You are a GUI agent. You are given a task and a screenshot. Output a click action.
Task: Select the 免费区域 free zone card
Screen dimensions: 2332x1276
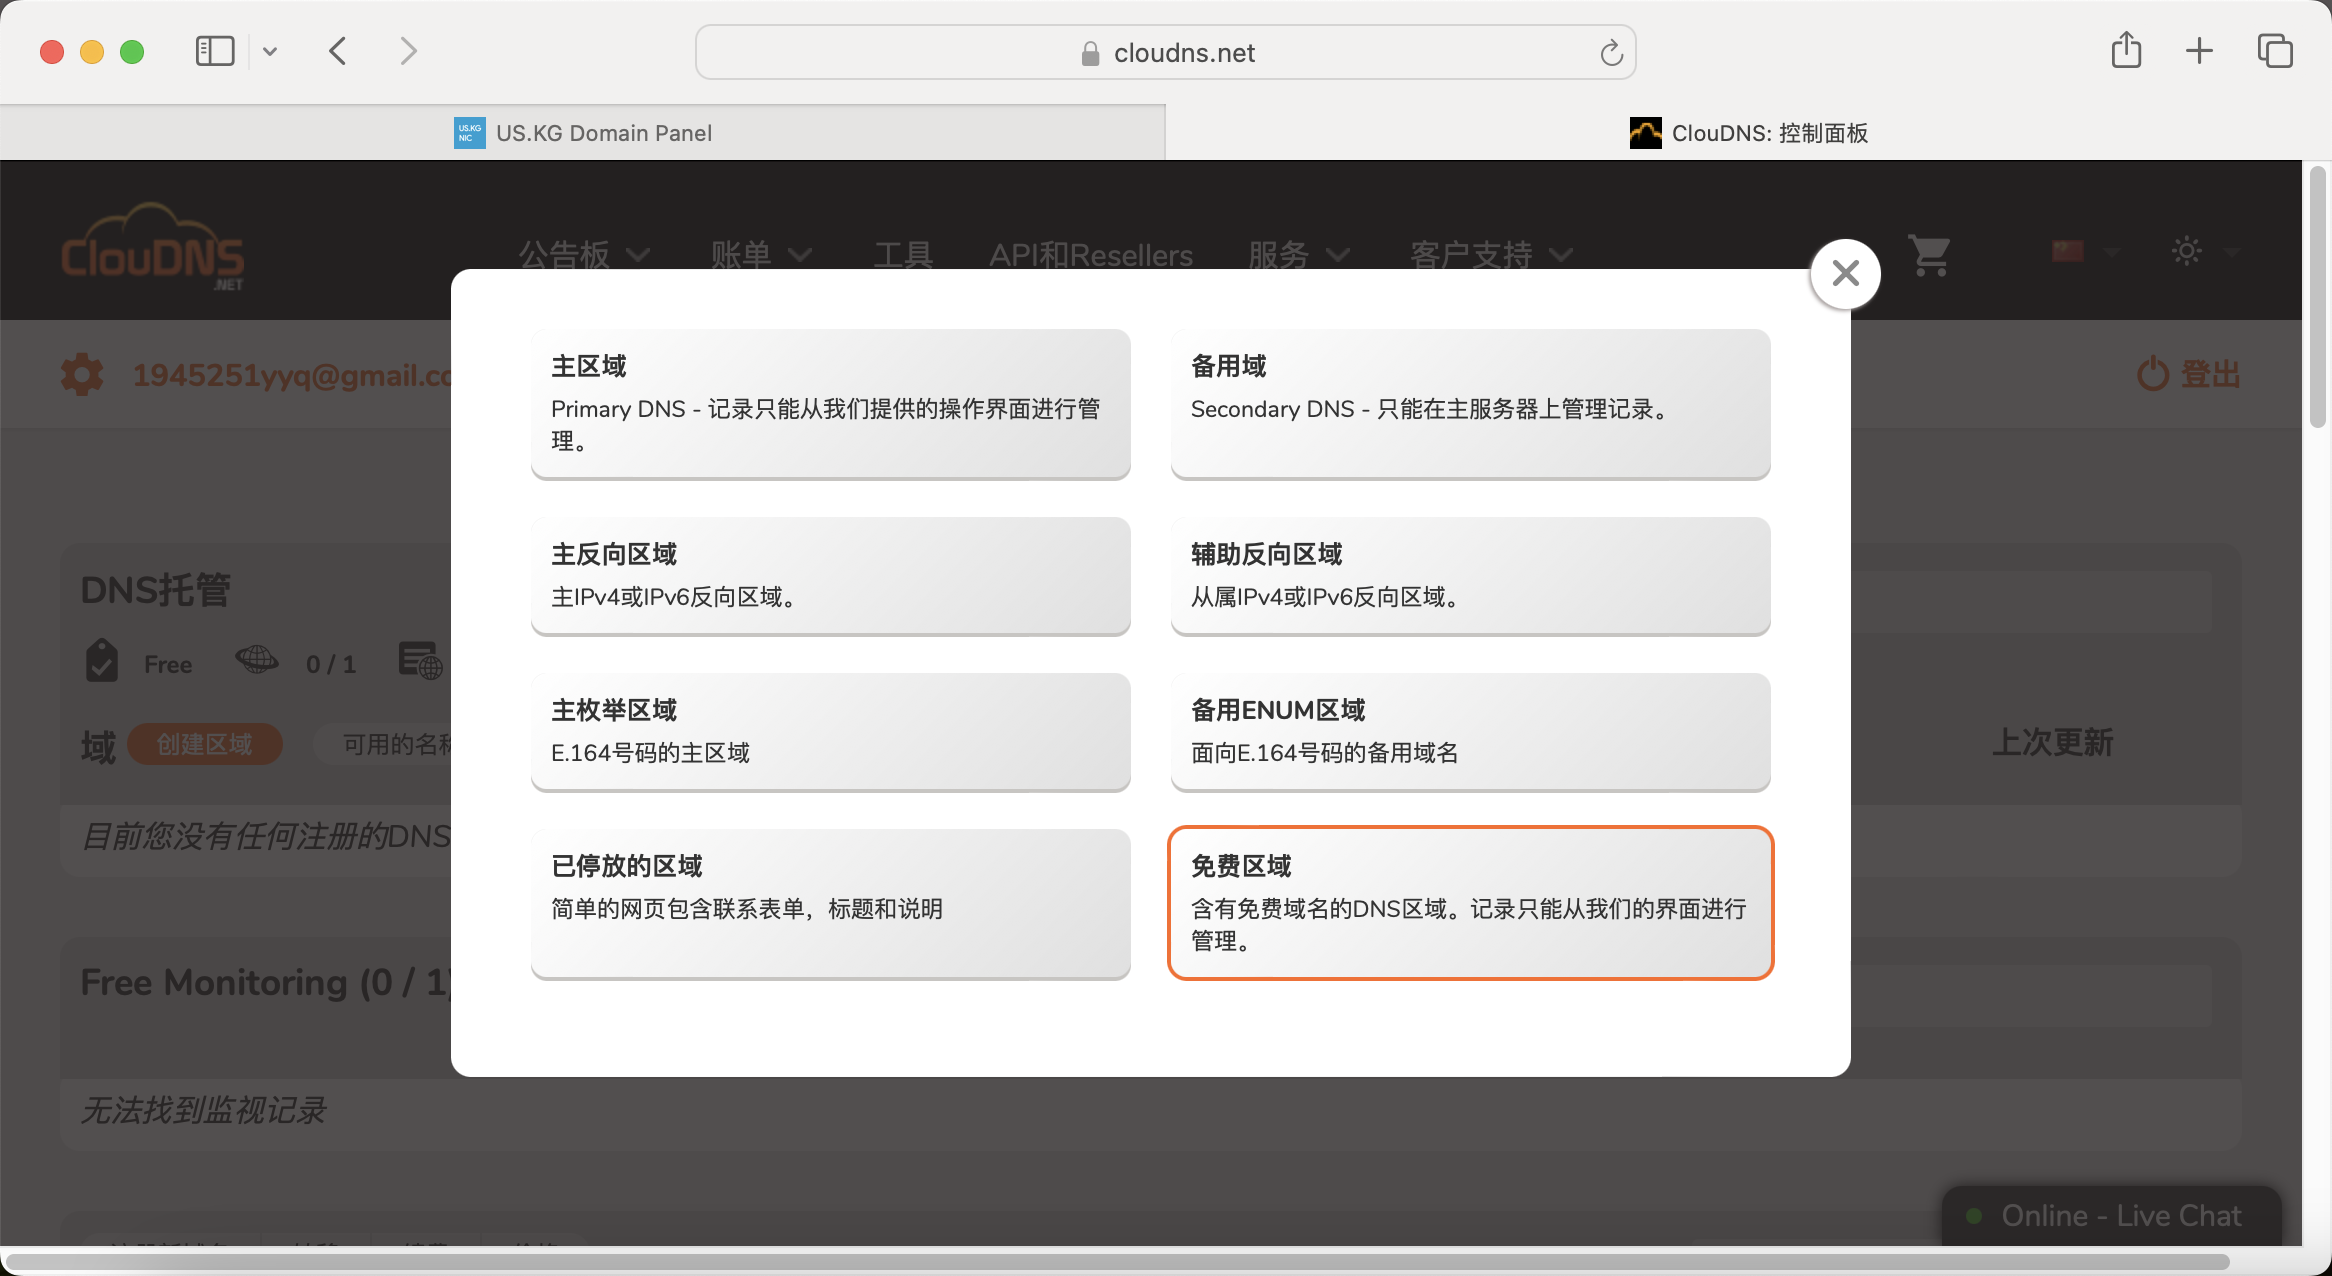[x=1470, y=903]
